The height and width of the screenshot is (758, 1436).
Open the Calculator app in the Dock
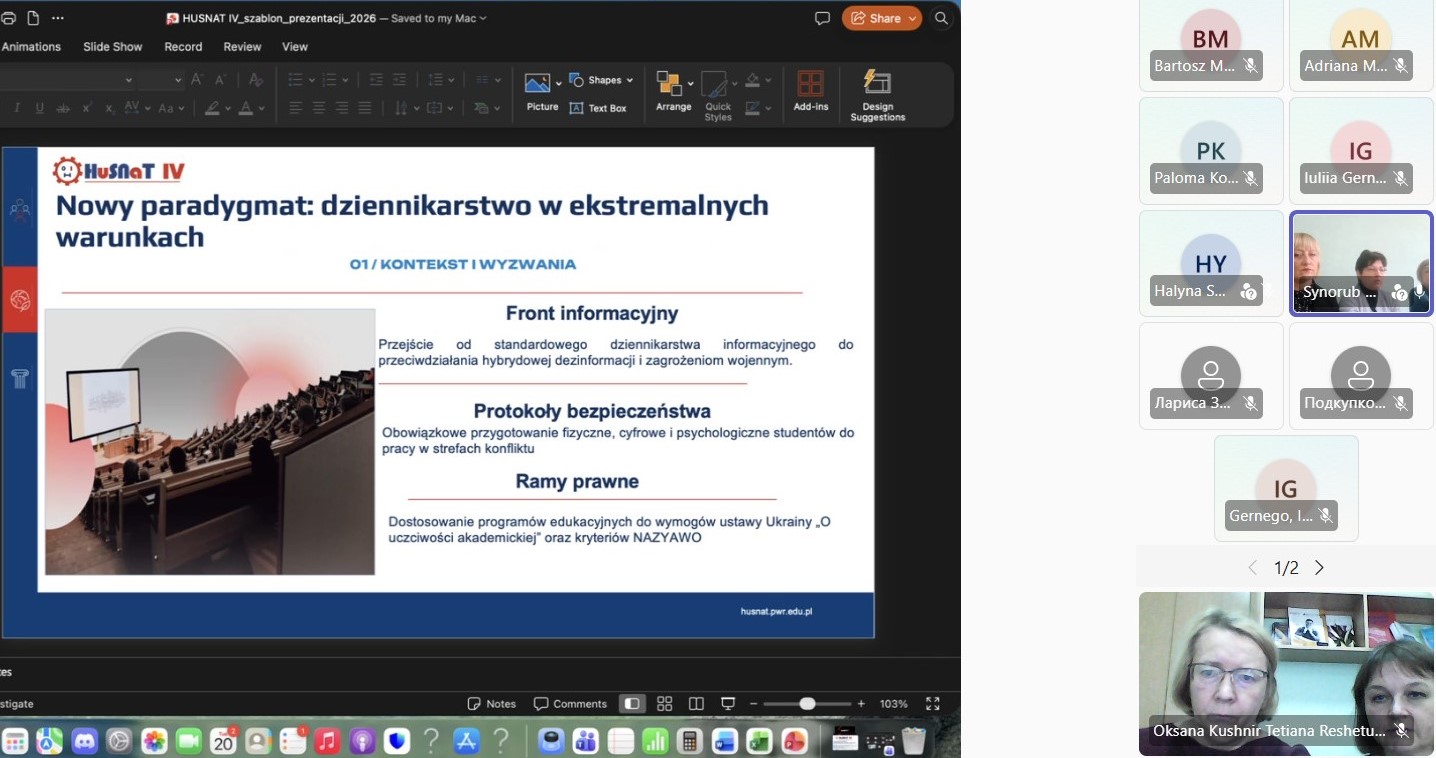[x=689, y=741]
